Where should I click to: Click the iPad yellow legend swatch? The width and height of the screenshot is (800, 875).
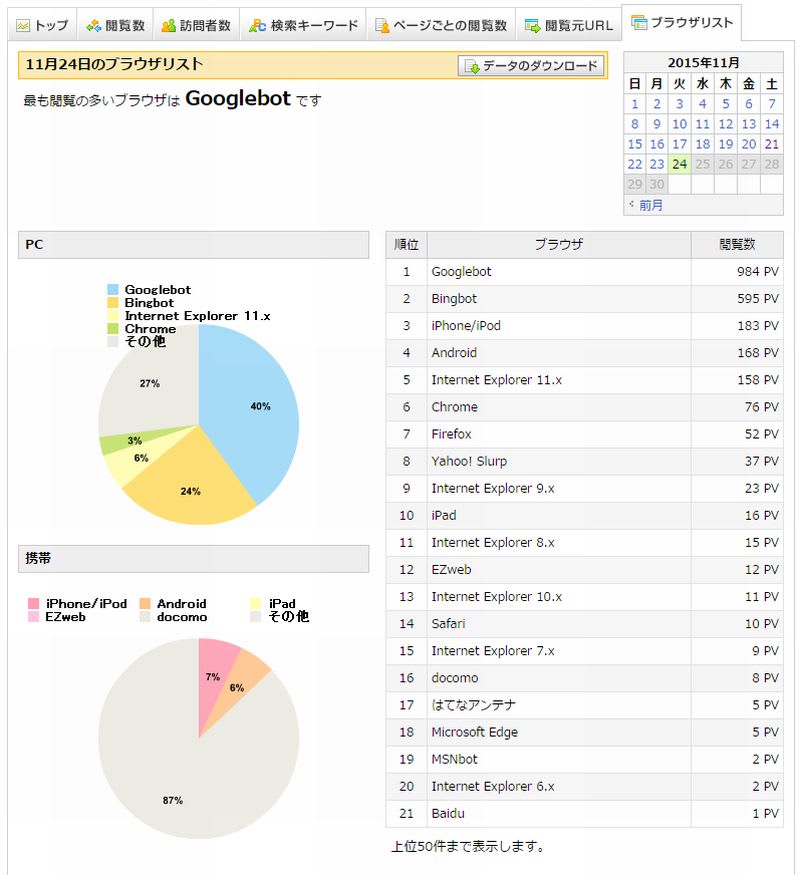(x=256, y=603)
